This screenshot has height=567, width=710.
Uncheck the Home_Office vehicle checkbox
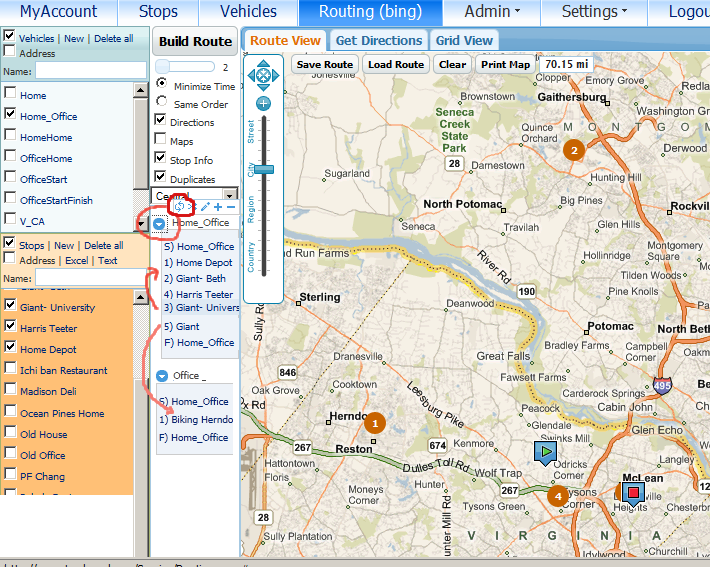tap(10, 114)
